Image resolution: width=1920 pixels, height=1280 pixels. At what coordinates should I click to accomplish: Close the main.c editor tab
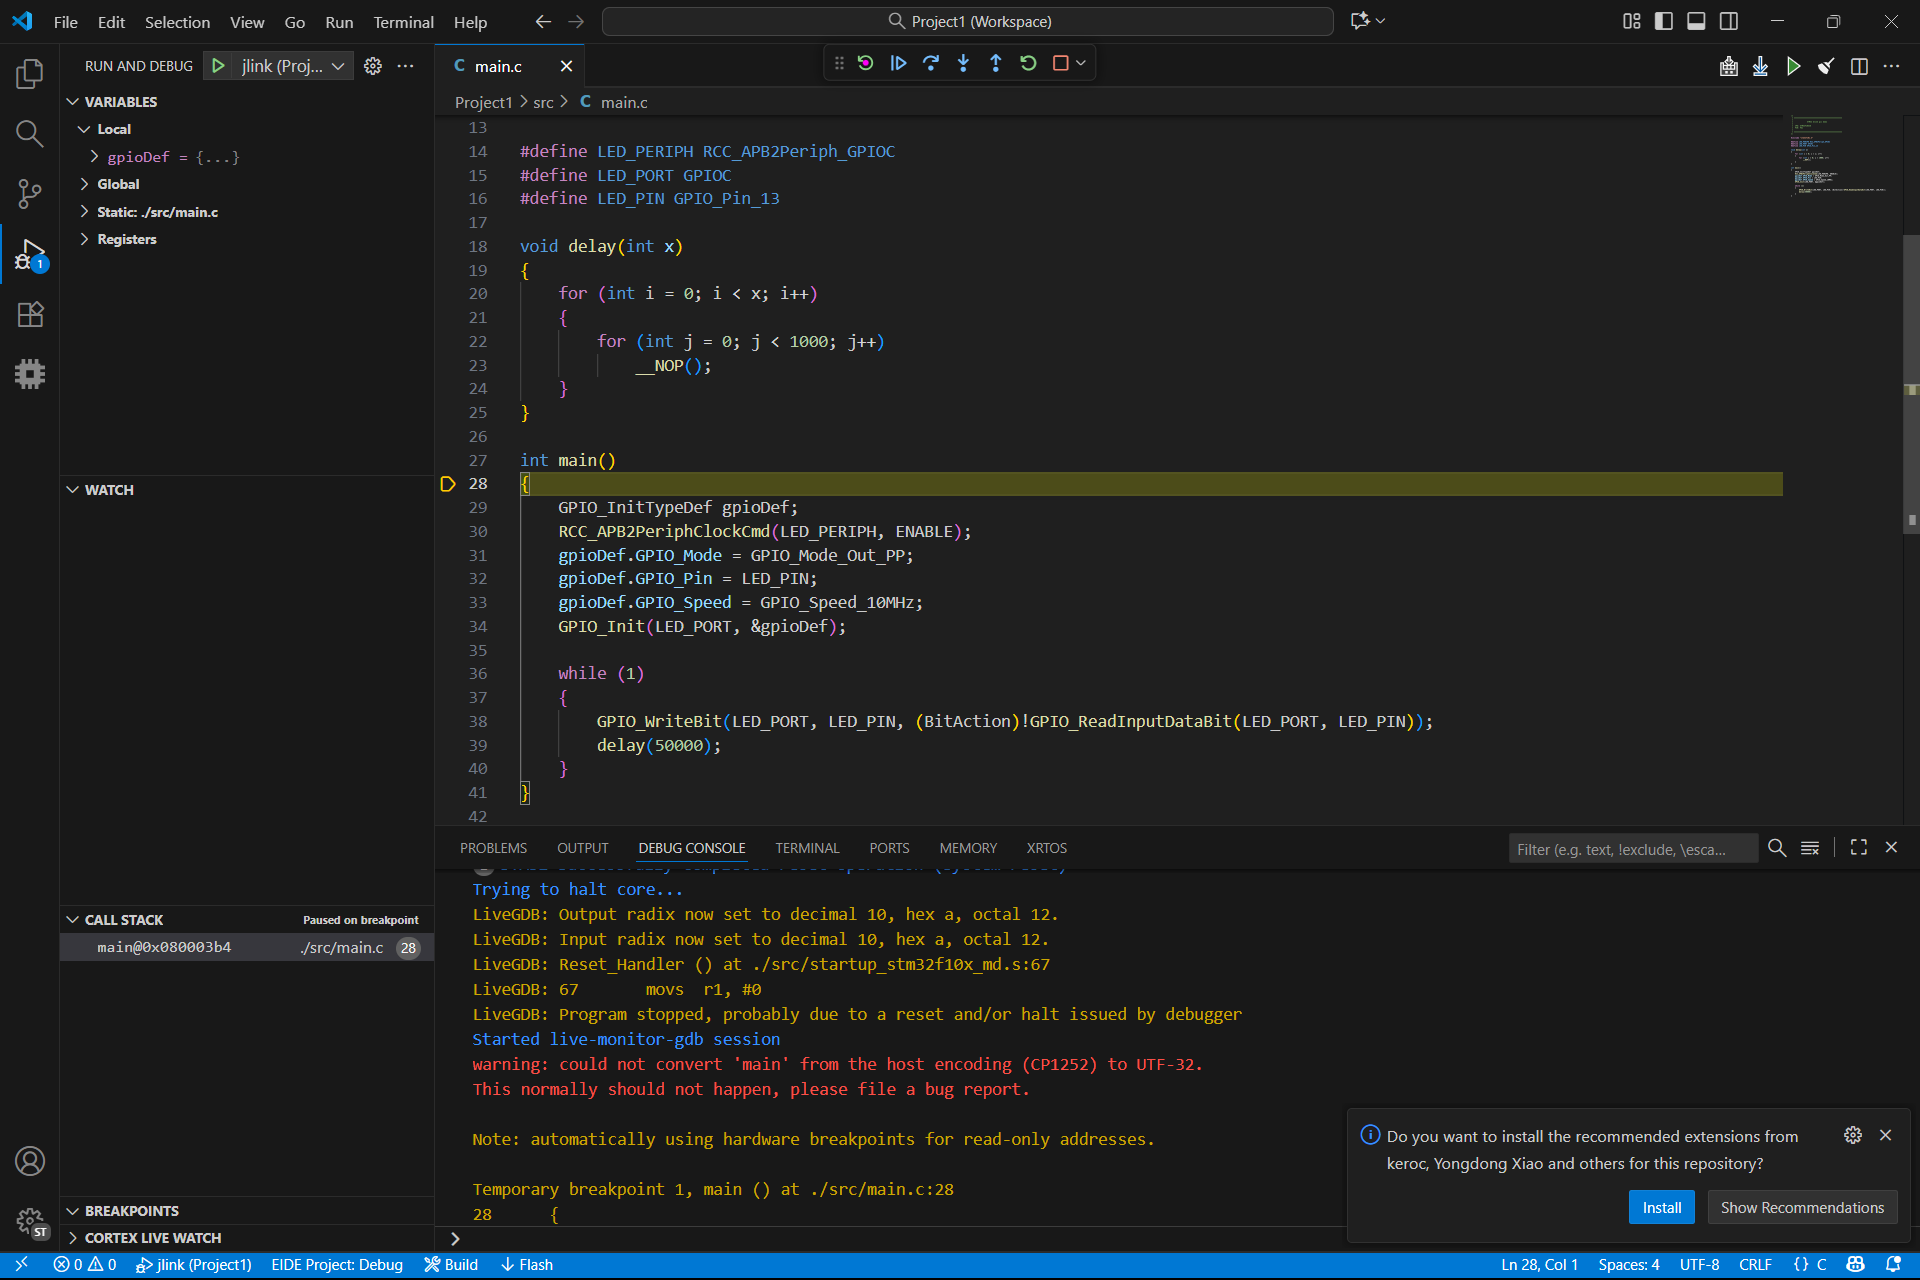pos(566,66)
